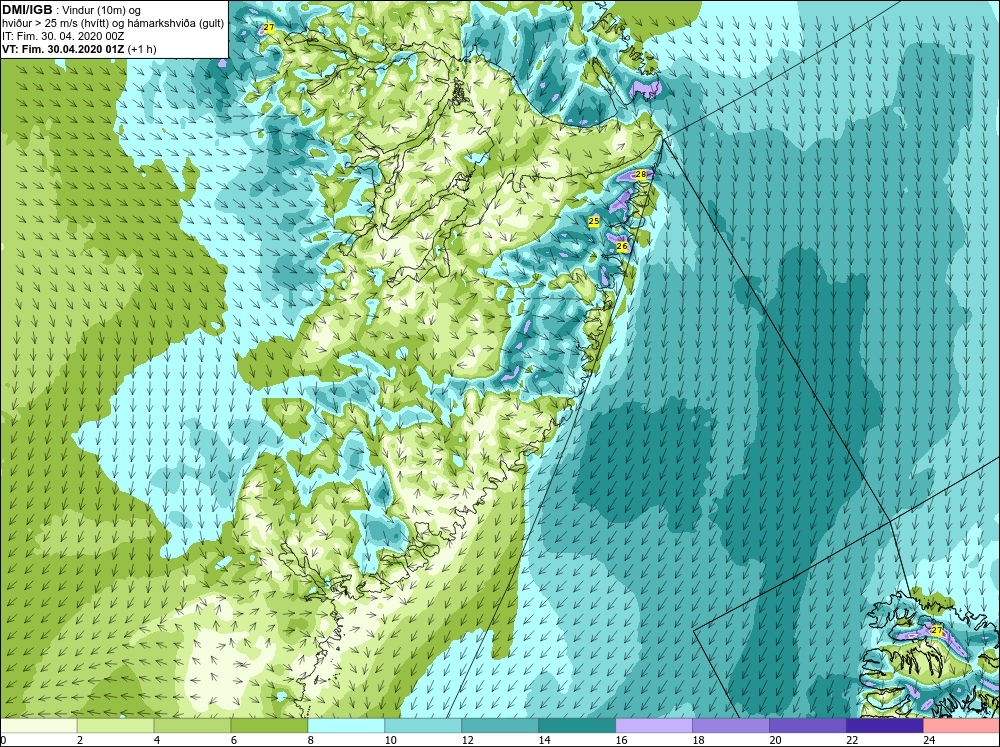The height and width of the screenshot is (747, 1000).
Task: Click the legend scale number 12
Action: [467, 740]
